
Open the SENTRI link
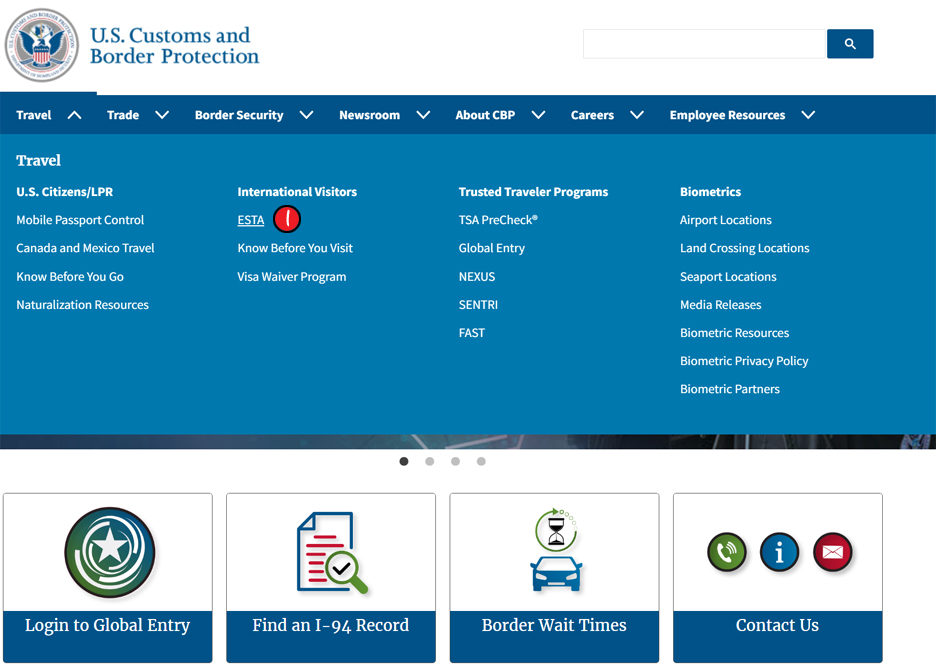tap(478, 305)
